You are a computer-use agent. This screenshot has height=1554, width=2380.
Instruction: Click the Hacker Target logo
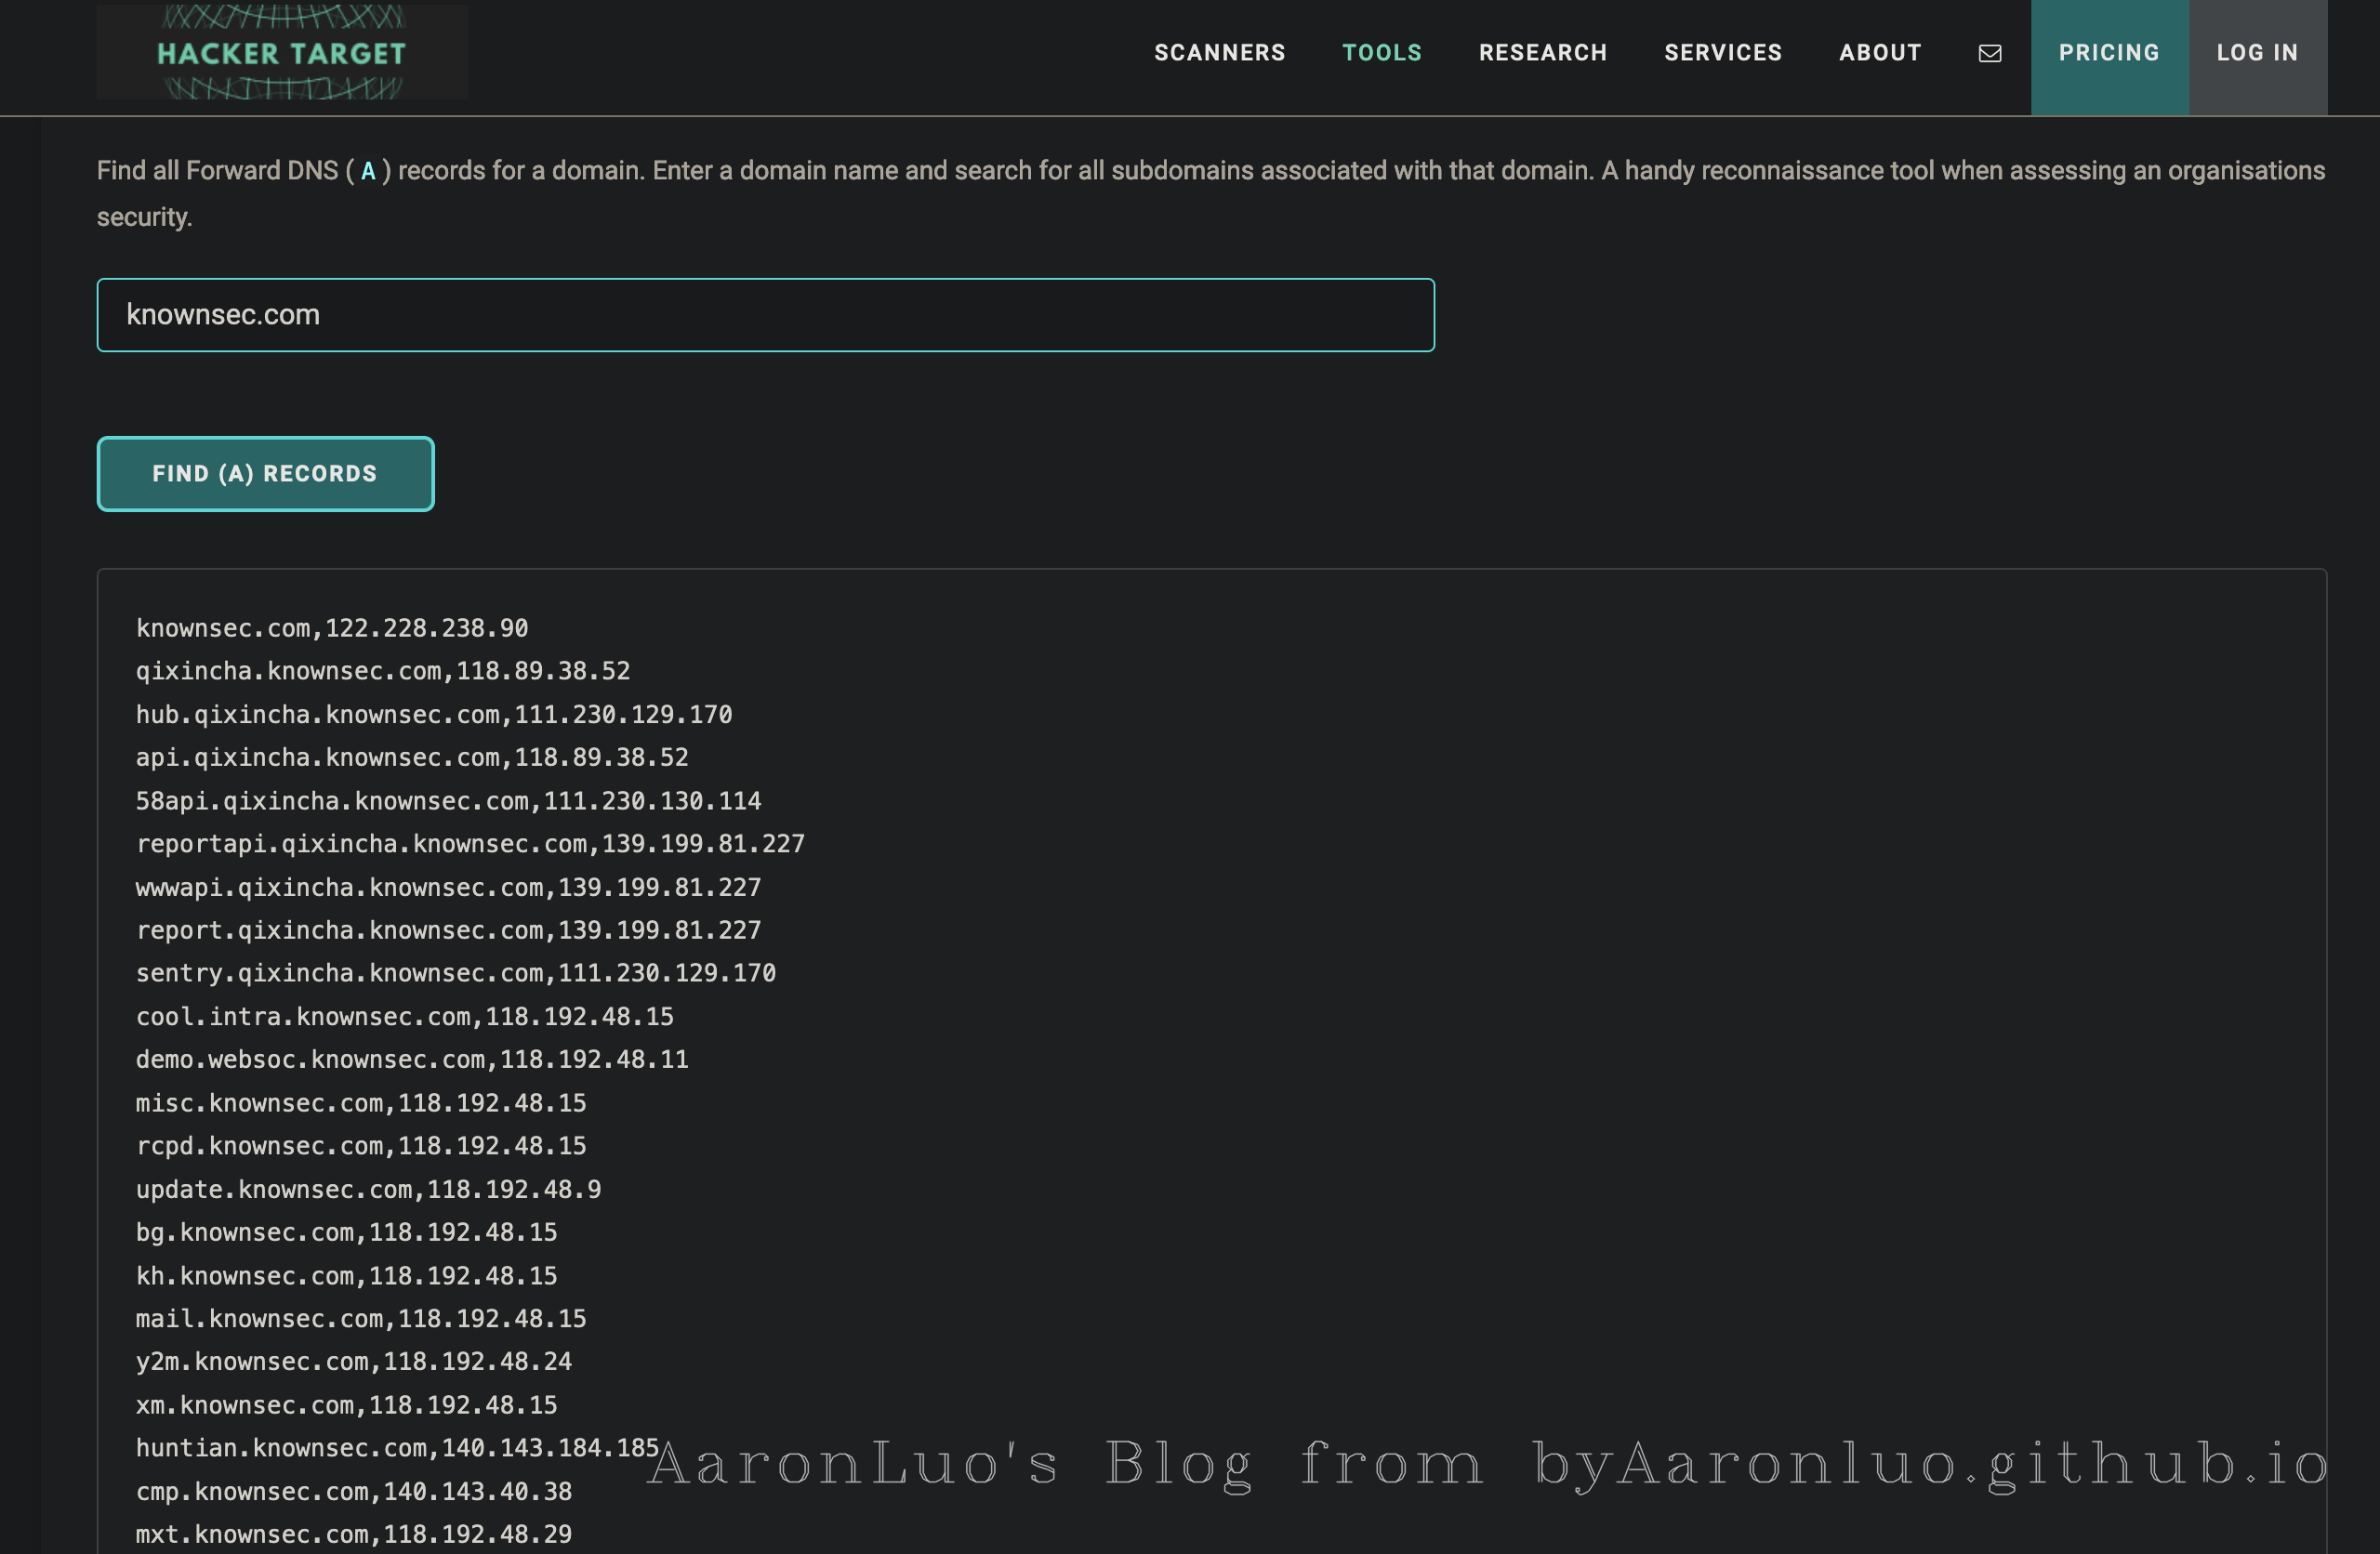(x=282, y=52)
